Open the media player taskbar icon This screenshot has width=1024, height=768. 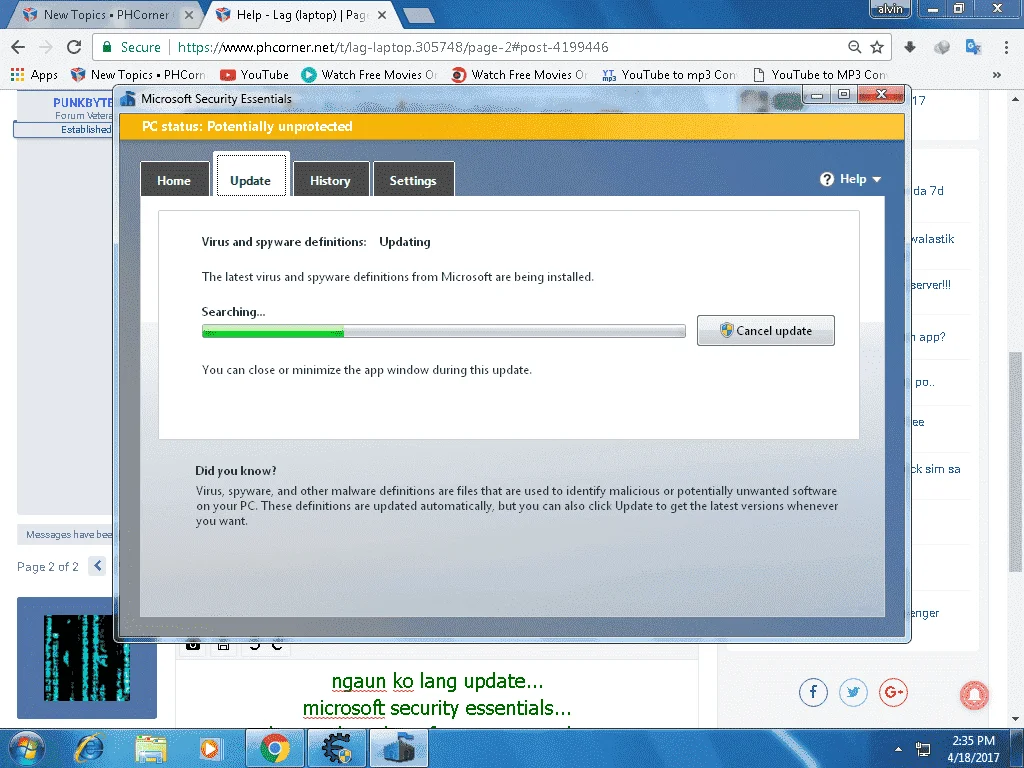coord(210,748)
